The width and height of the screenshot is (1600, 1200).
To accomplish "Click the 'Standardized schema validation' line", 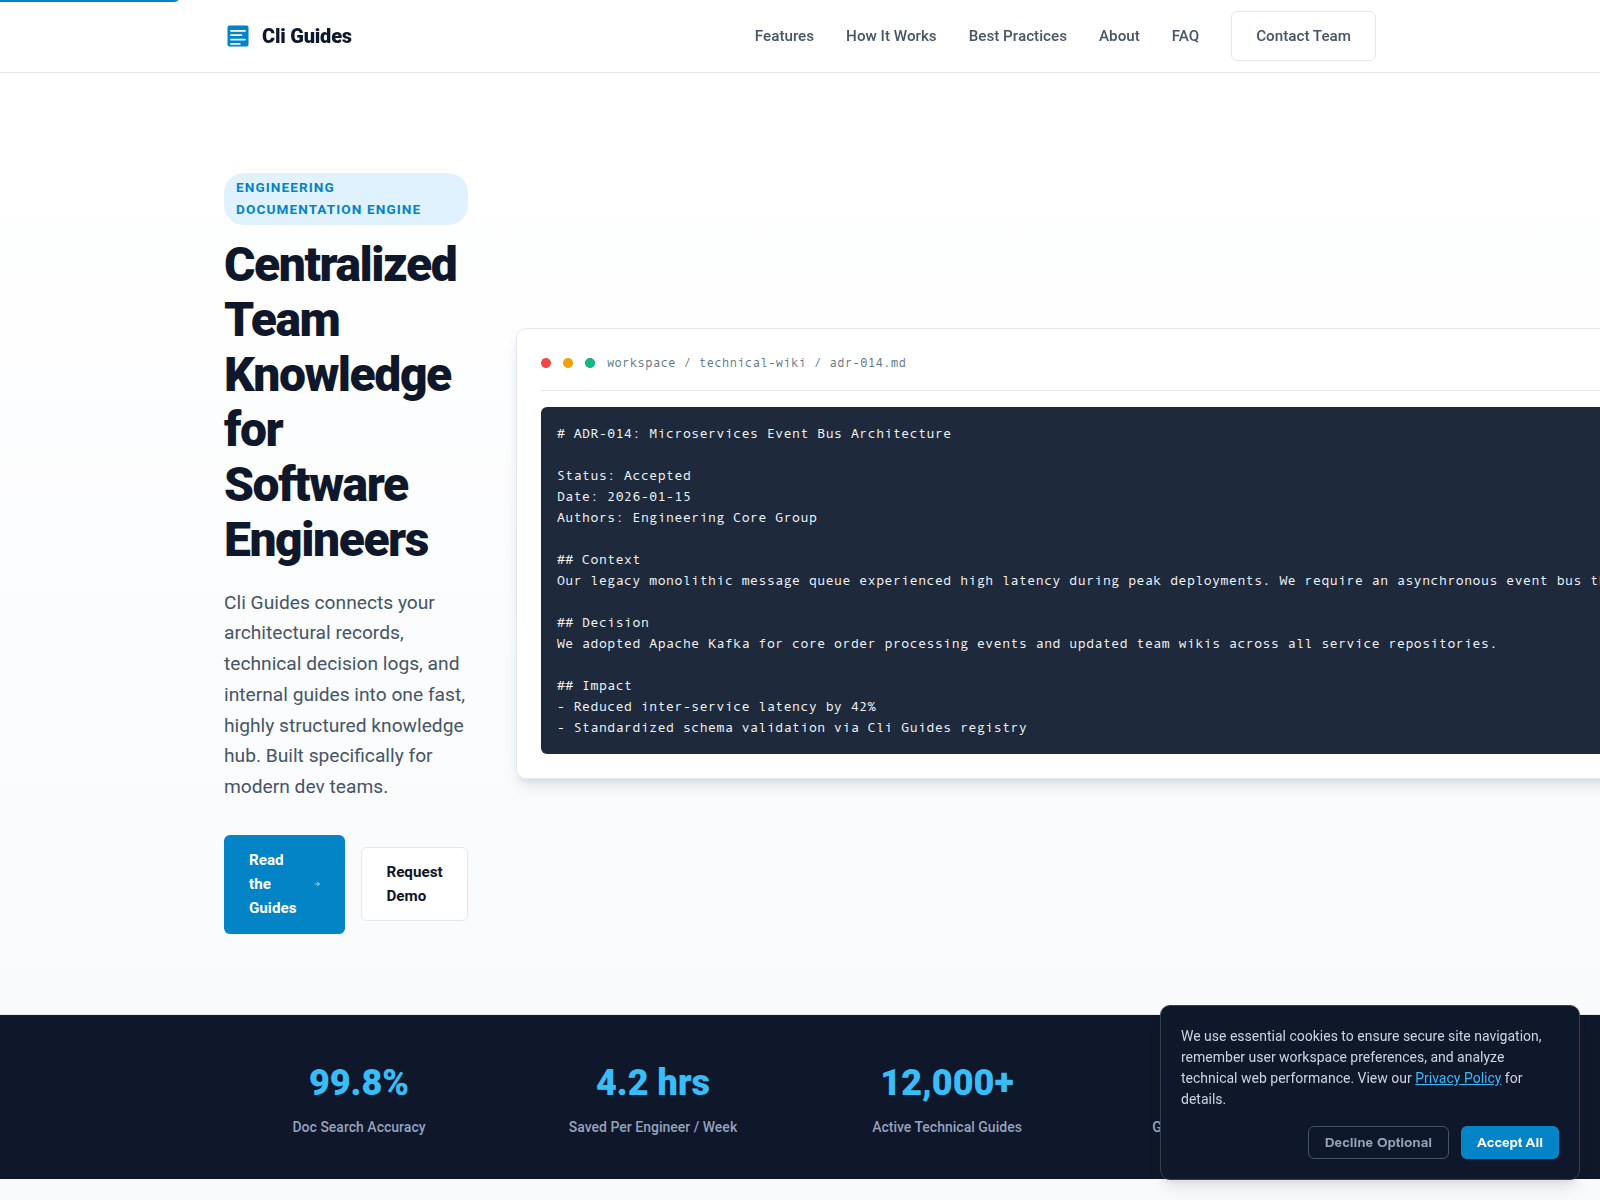I will pos(792,728).
